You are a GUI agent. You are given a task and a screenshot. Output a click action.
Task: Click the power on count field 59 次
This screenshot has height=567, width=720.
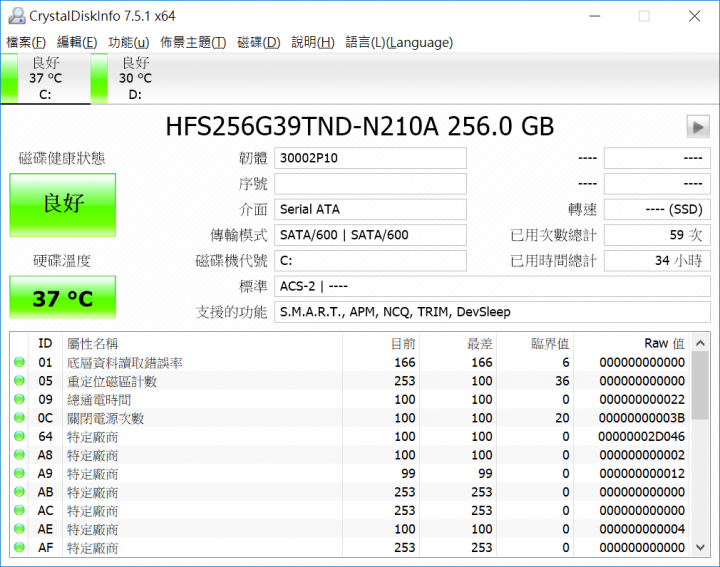point(657,235)
